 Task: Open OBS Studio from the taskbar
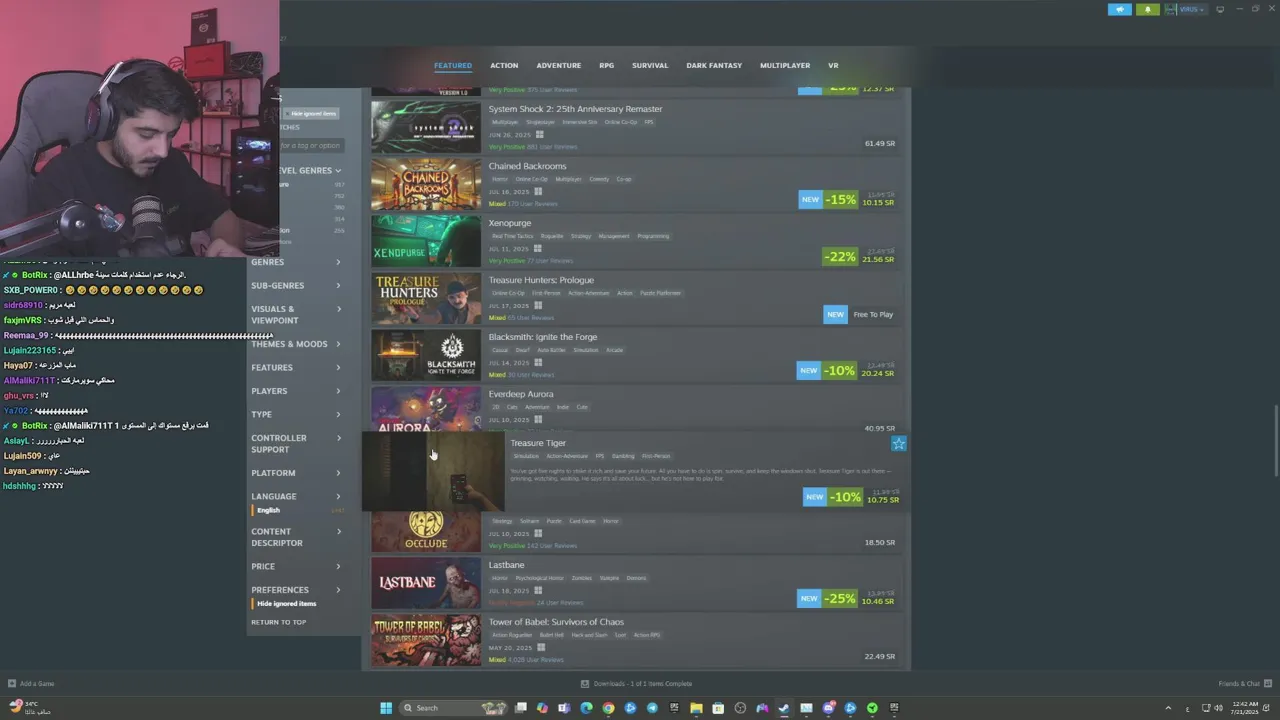click(x=740, y=708)
